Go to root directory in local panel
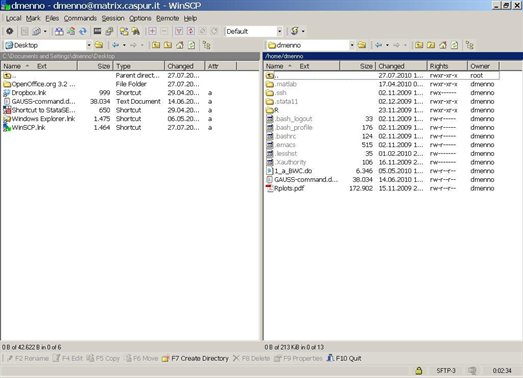Screen dimensions: 523x378 (x=168, y=45)
